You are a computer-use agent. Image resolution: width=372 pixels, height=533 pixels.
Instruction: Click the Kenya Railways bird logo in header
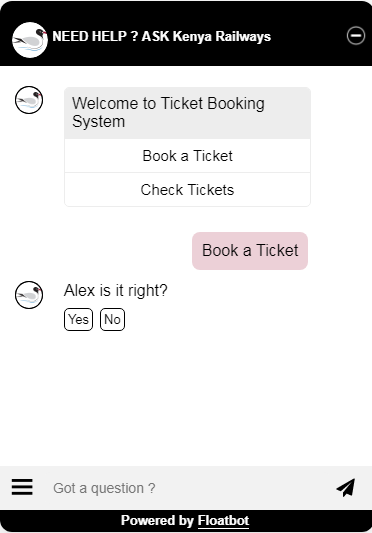[30, 40]
